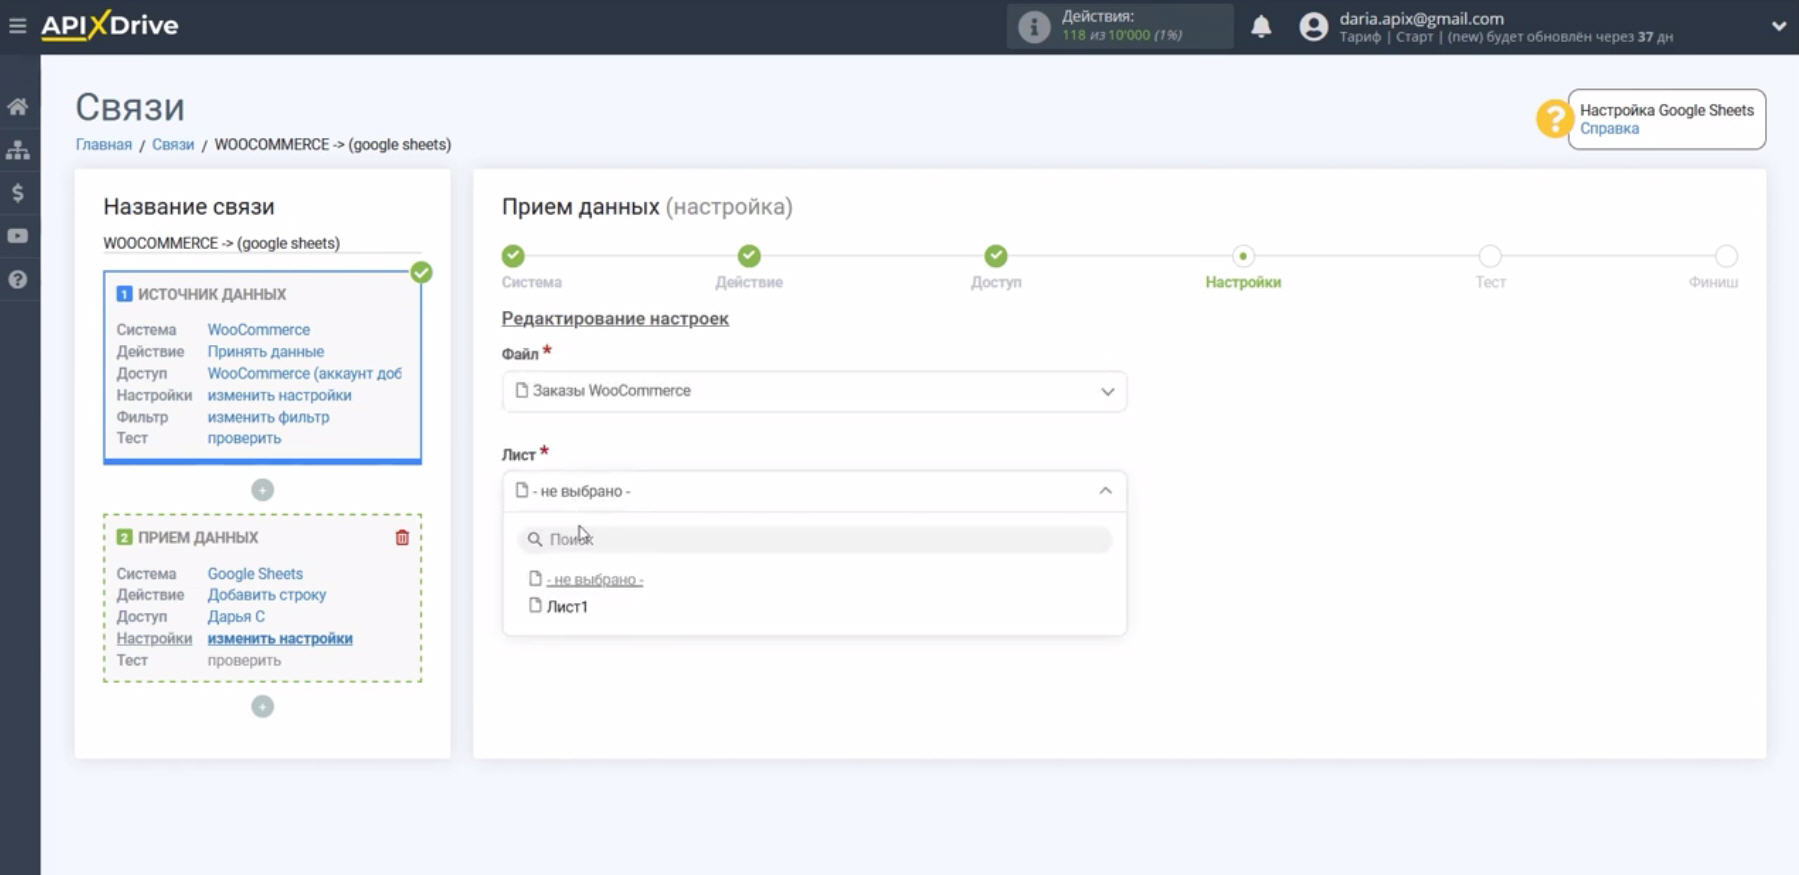Click daria.apix@gmail.com account text
This screenshot has width=1799, height=875.
1421,18
